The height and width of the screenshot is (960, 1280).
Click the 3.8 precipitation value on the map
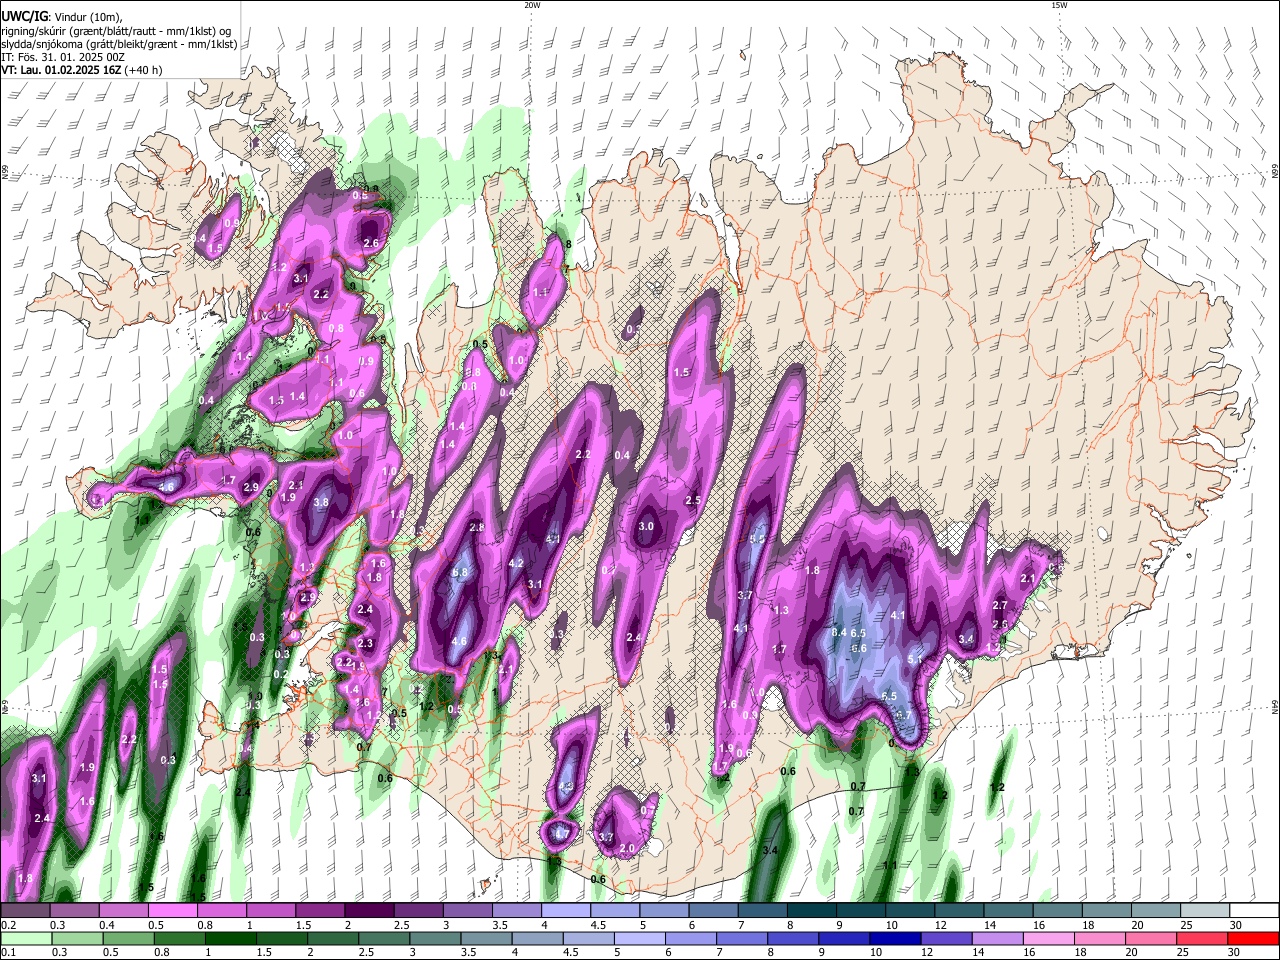point(321,503)
